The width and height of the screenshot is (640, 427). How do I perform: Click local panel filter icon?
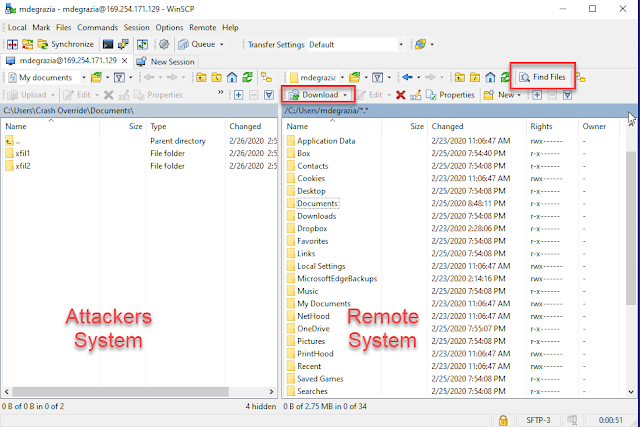pos(119,77)
